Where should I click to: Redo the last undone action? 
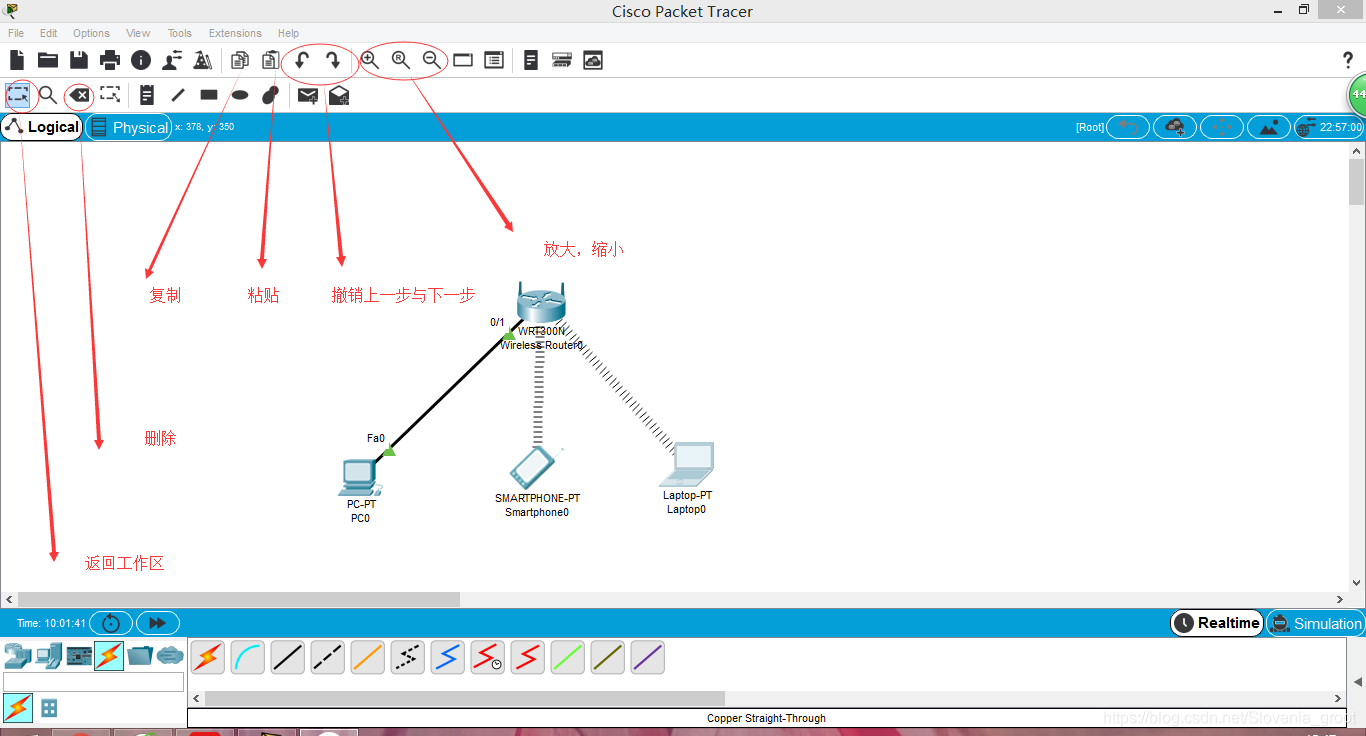333,61
